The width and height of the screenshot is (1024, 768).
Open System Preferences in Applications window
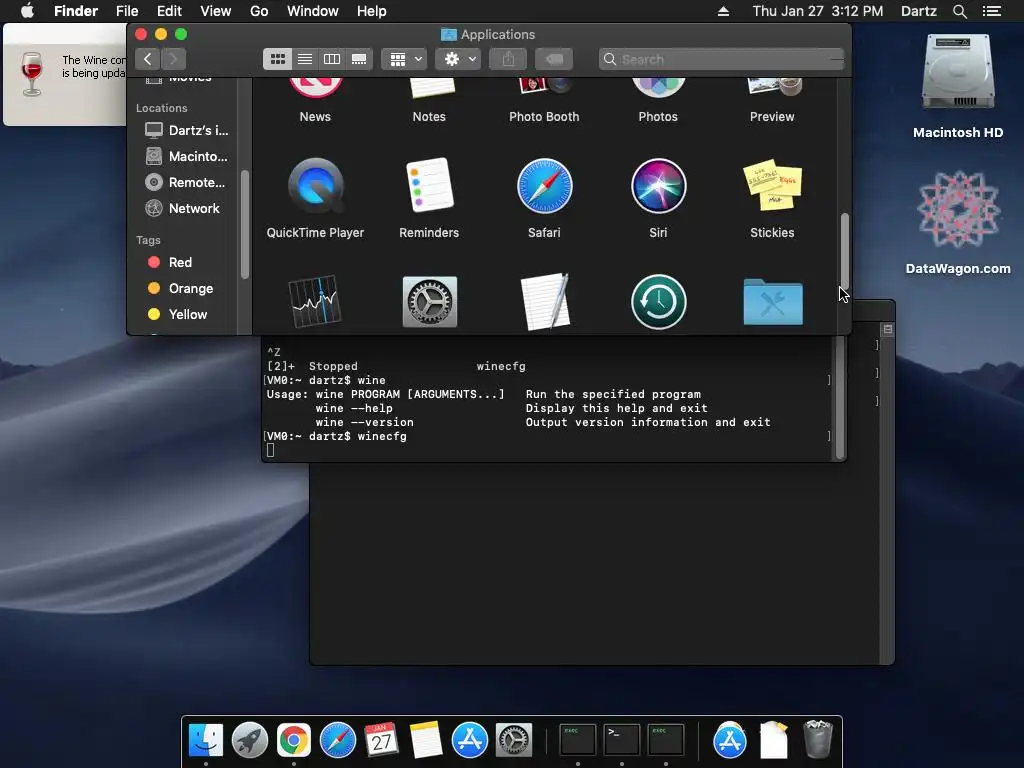click(429, 302)
